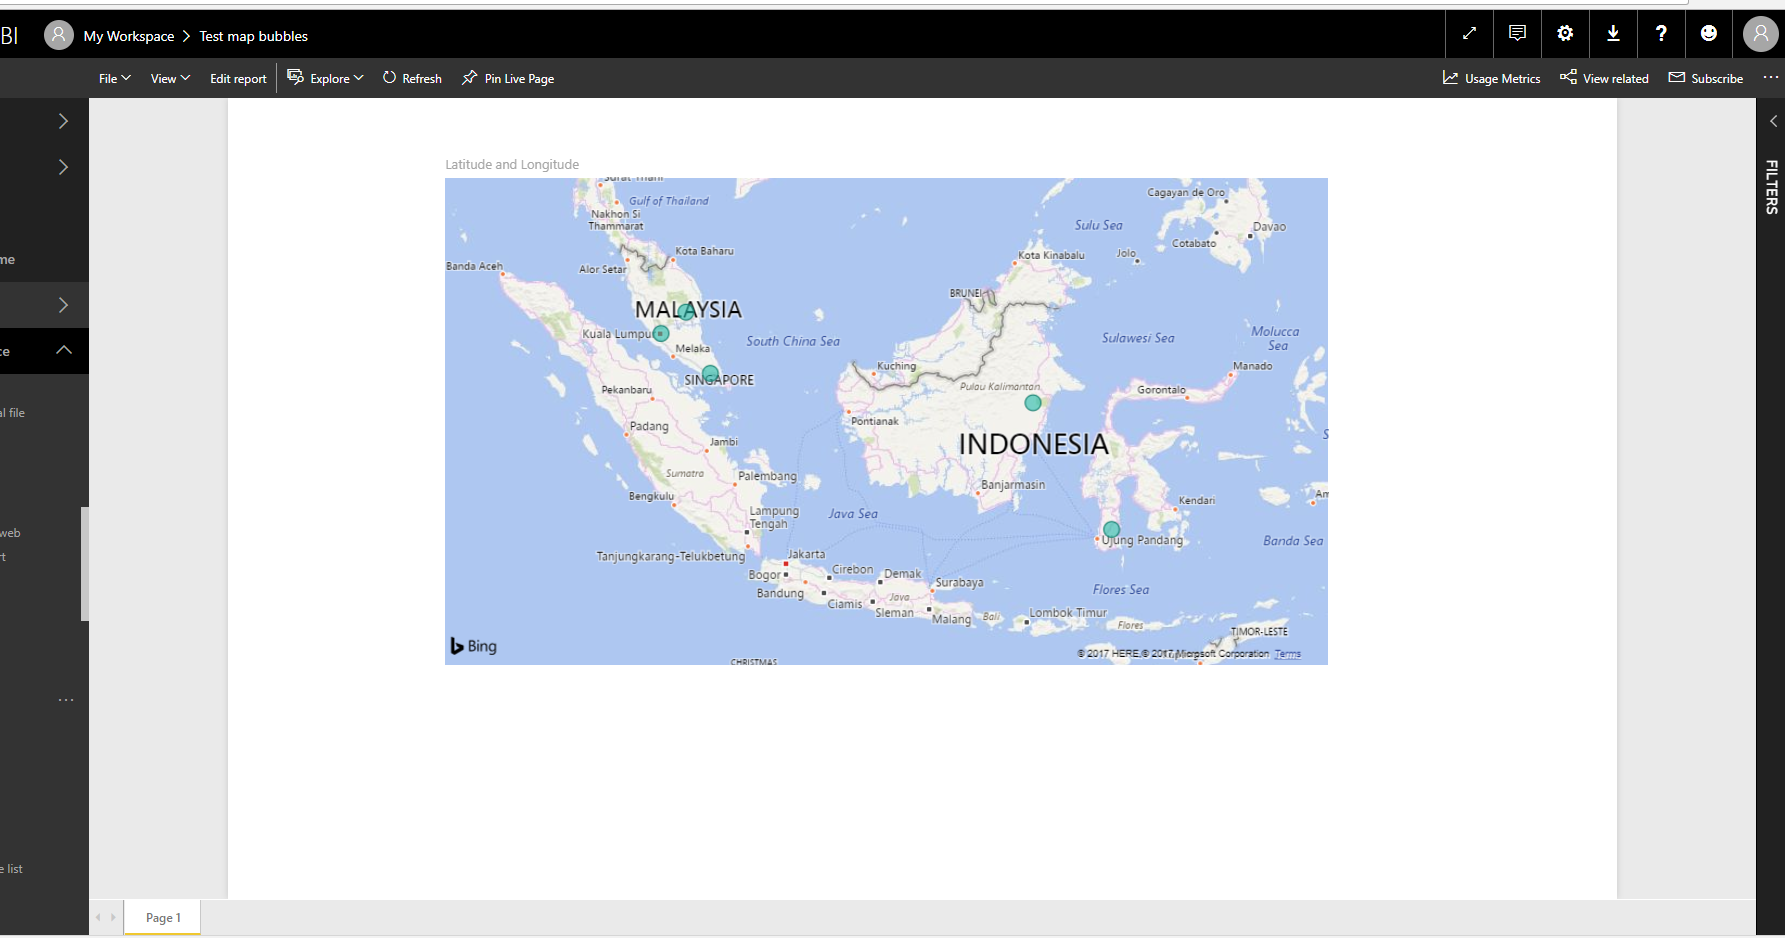
Task: Open the Explore dropdown
Action: [325, 78]
